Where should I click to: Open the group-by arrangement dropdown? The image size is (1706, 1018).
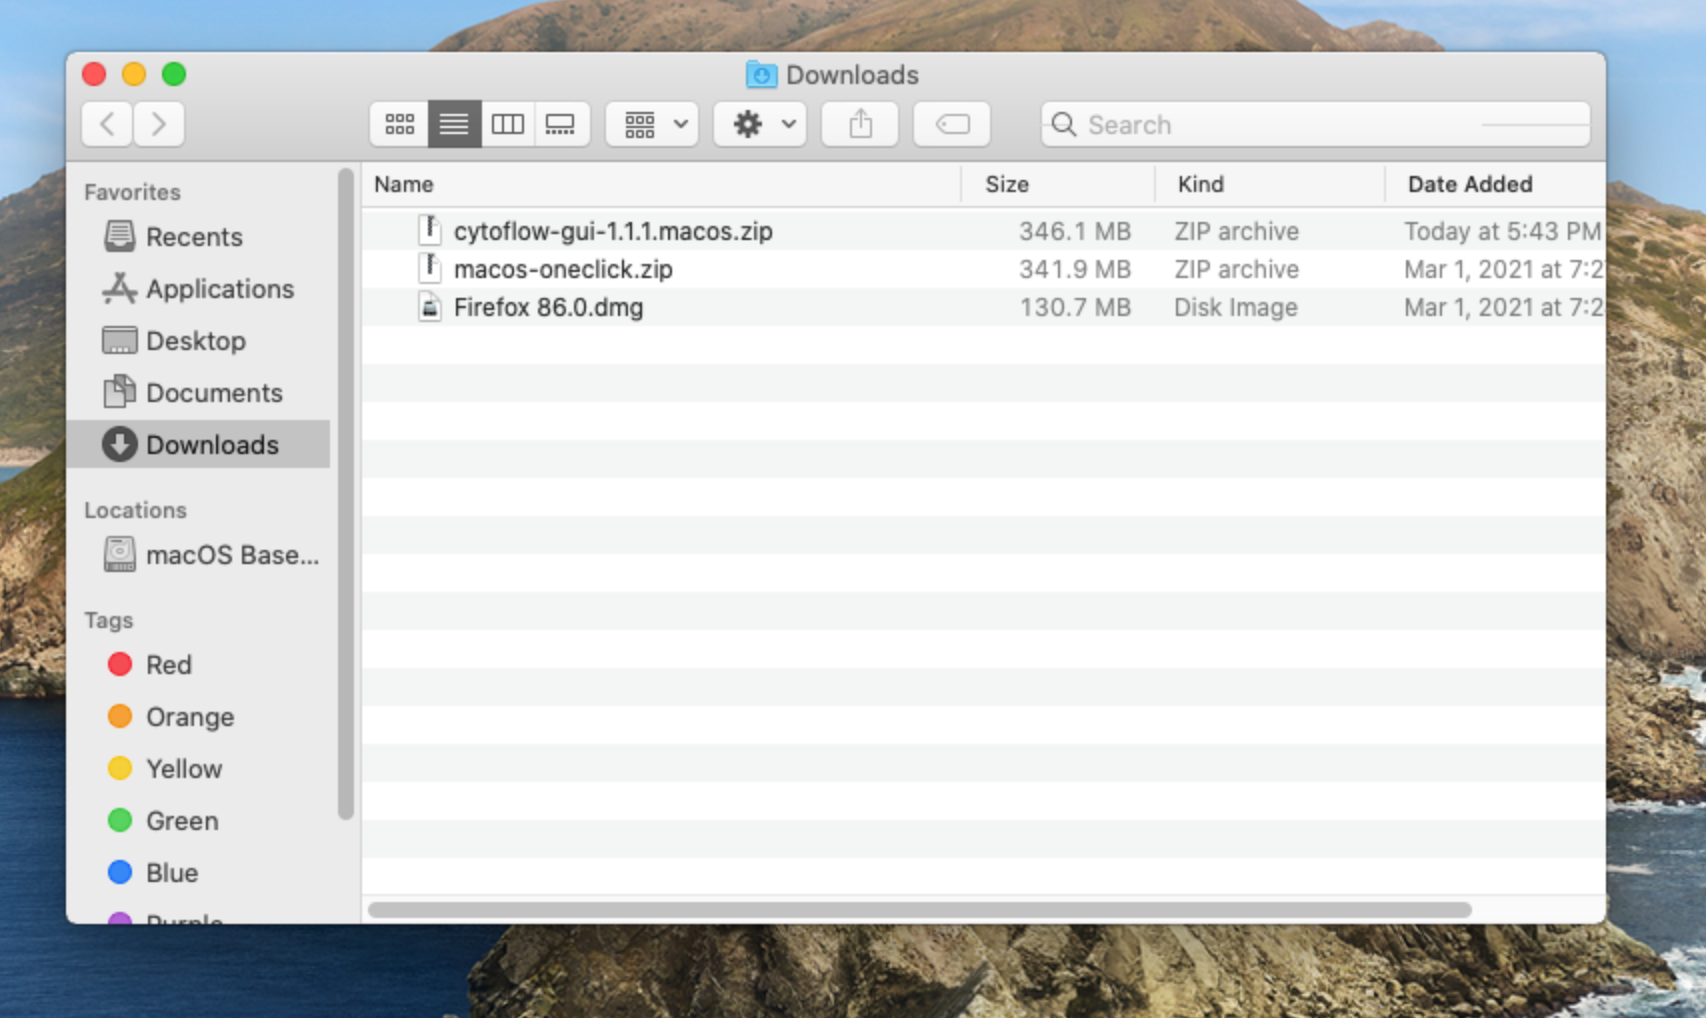[652, 124]
